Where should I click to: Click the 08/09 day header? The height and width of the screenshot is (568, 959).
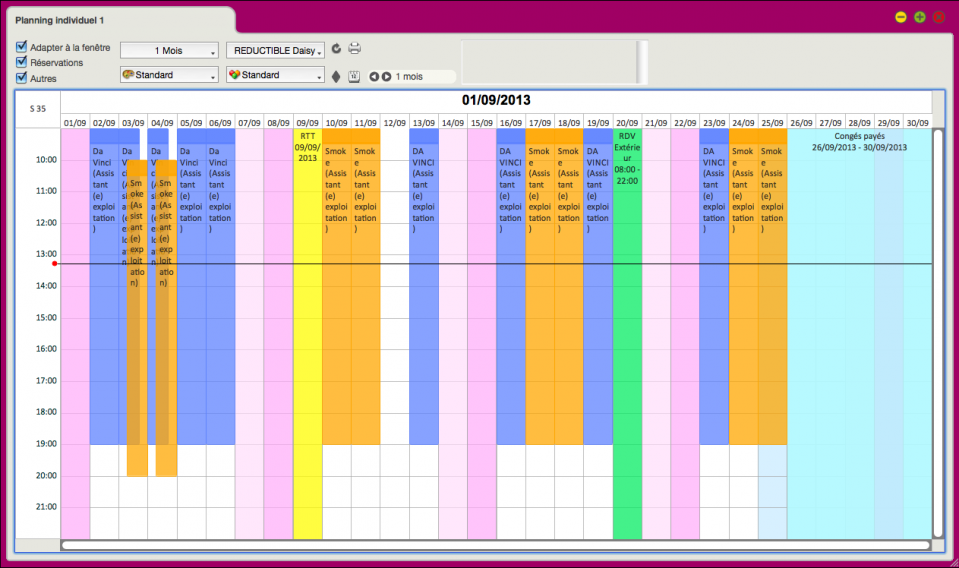click(x=278, y=123)
